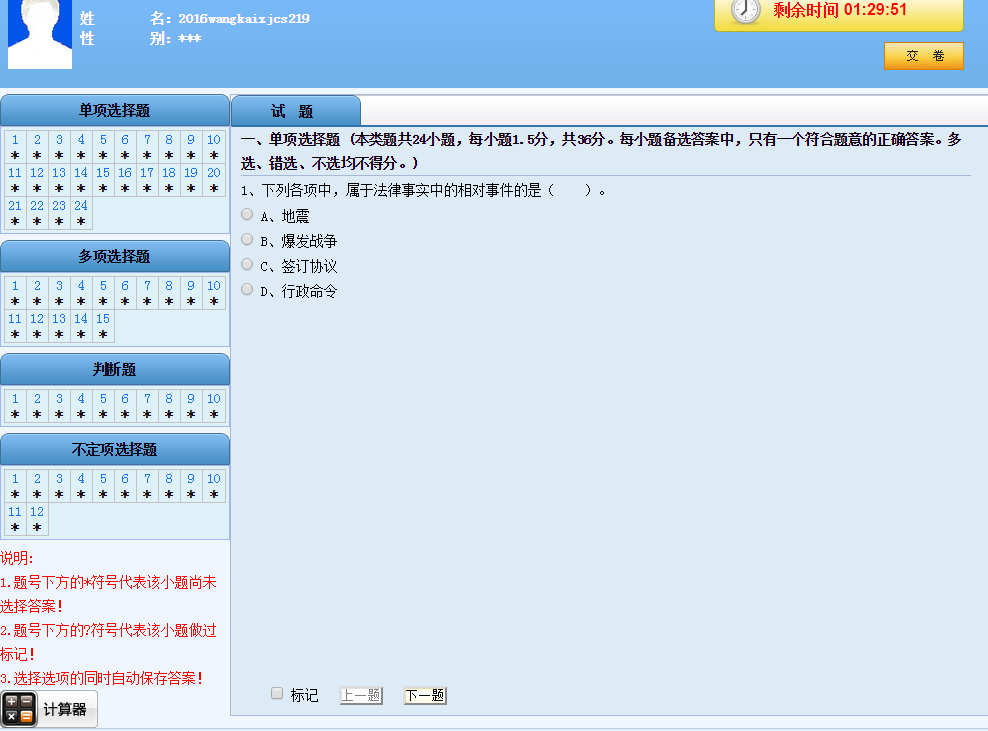
Task: Open true/false question 10
Action: 213,399
